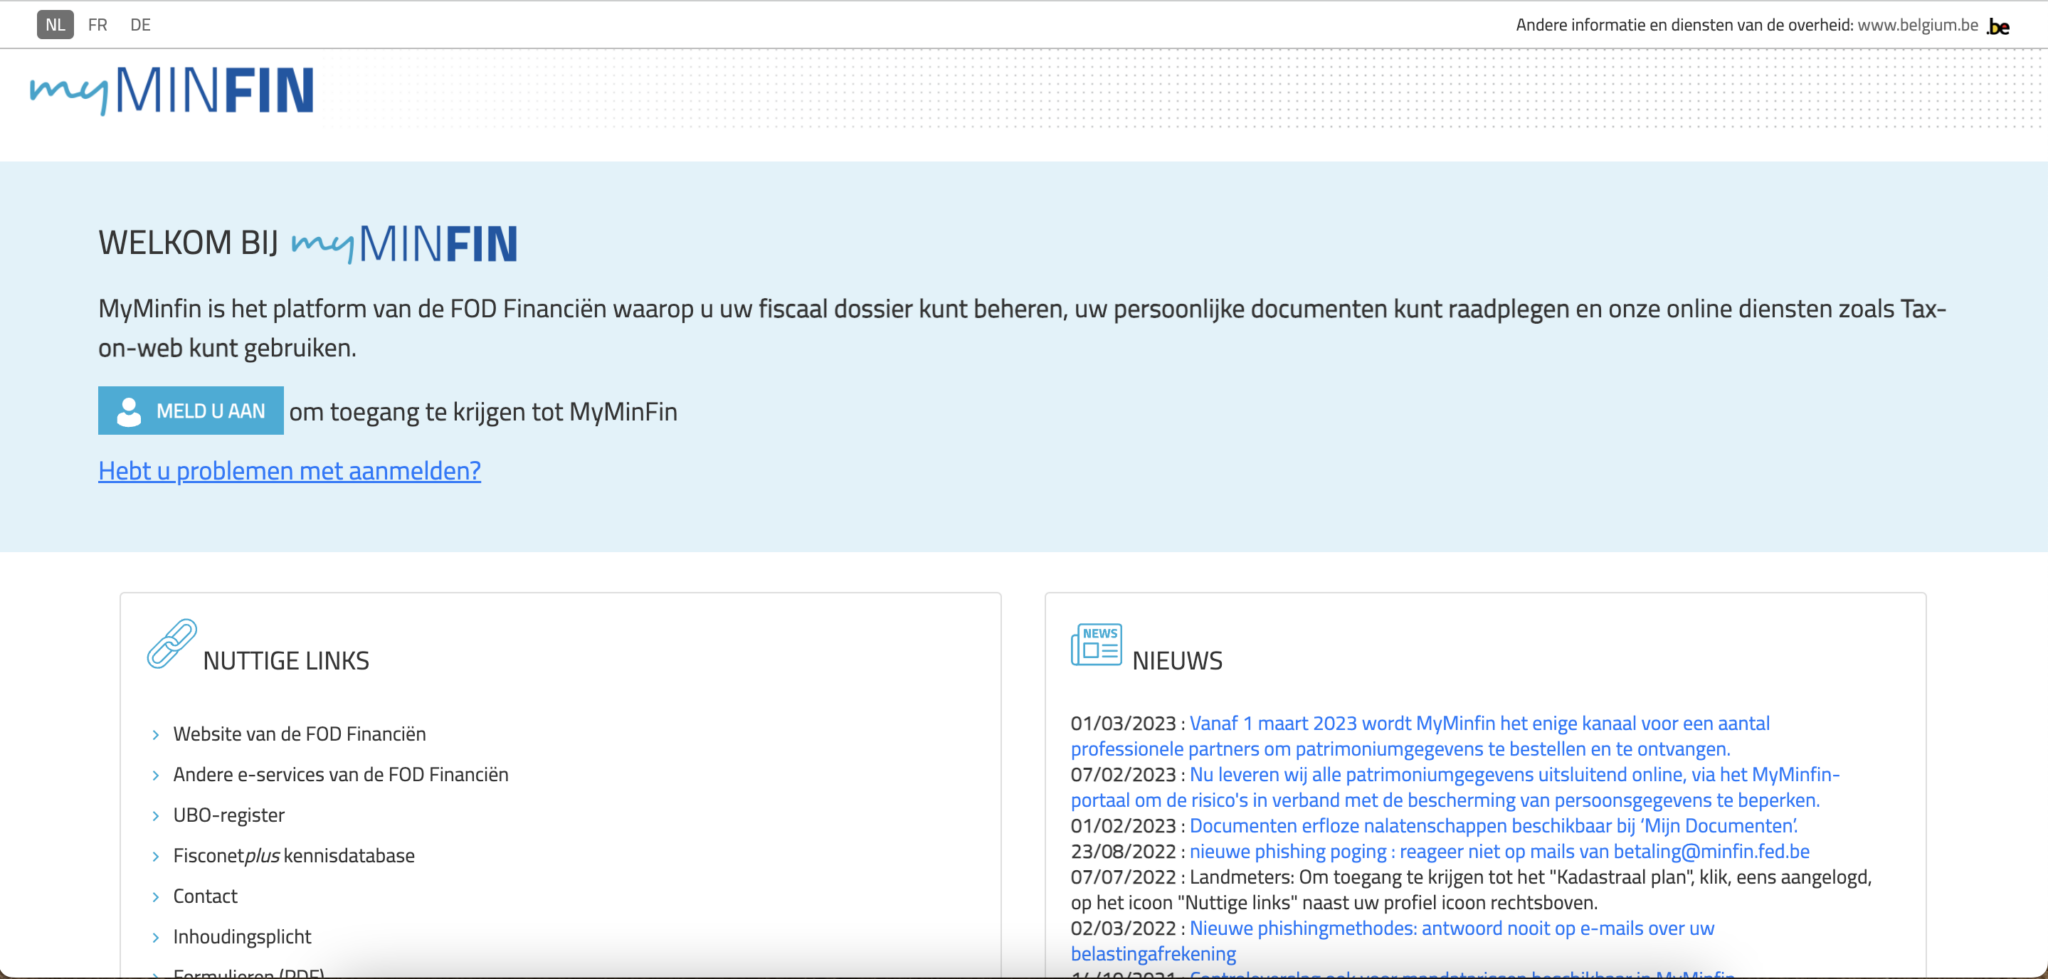Image resolution: width=2048 pixels, height=979 pixels.
Task: Open Nieuwe phishingmethodes news item
Action: tap(1393, 941)
